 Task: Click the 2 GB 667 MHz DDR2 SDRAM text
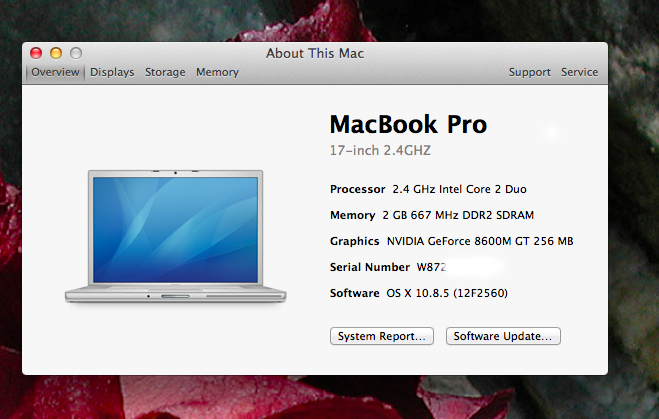pos(458,215)
